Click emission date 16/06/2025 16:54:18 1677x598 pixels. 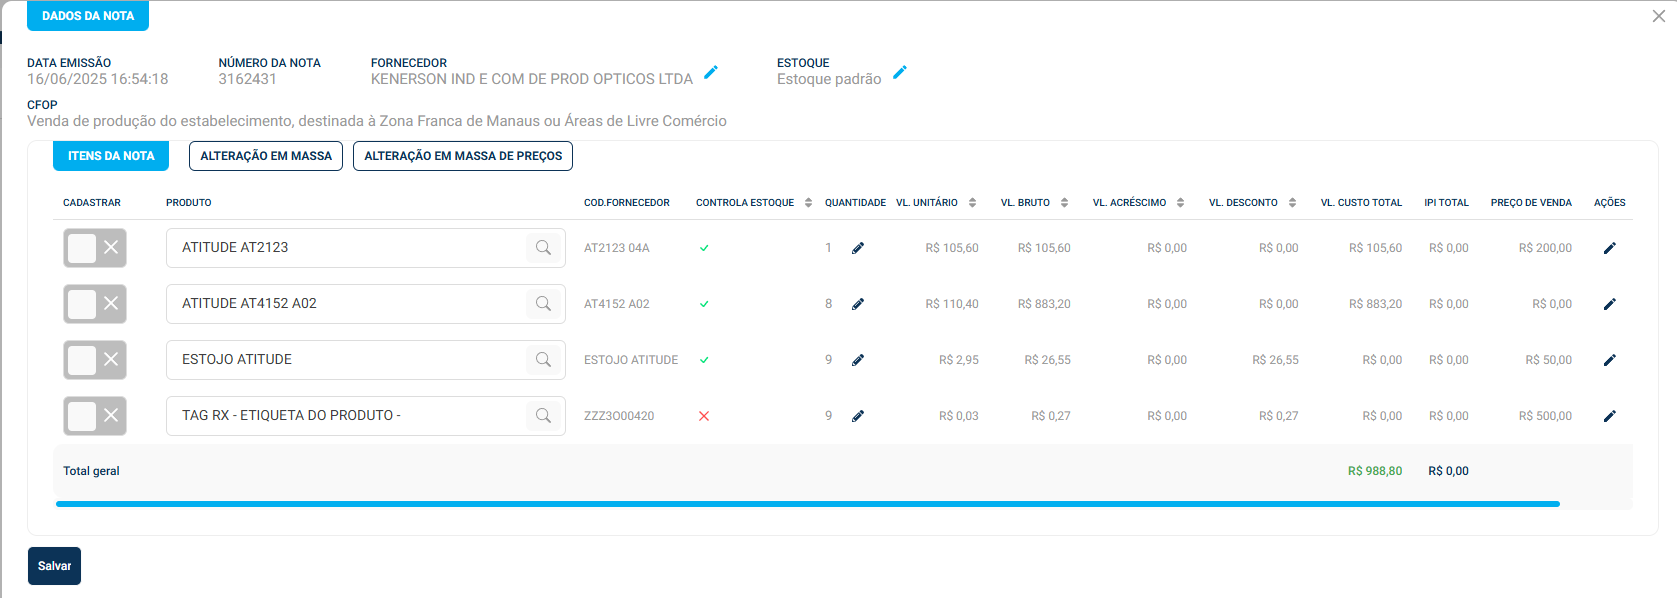click(x=98, y=79)
